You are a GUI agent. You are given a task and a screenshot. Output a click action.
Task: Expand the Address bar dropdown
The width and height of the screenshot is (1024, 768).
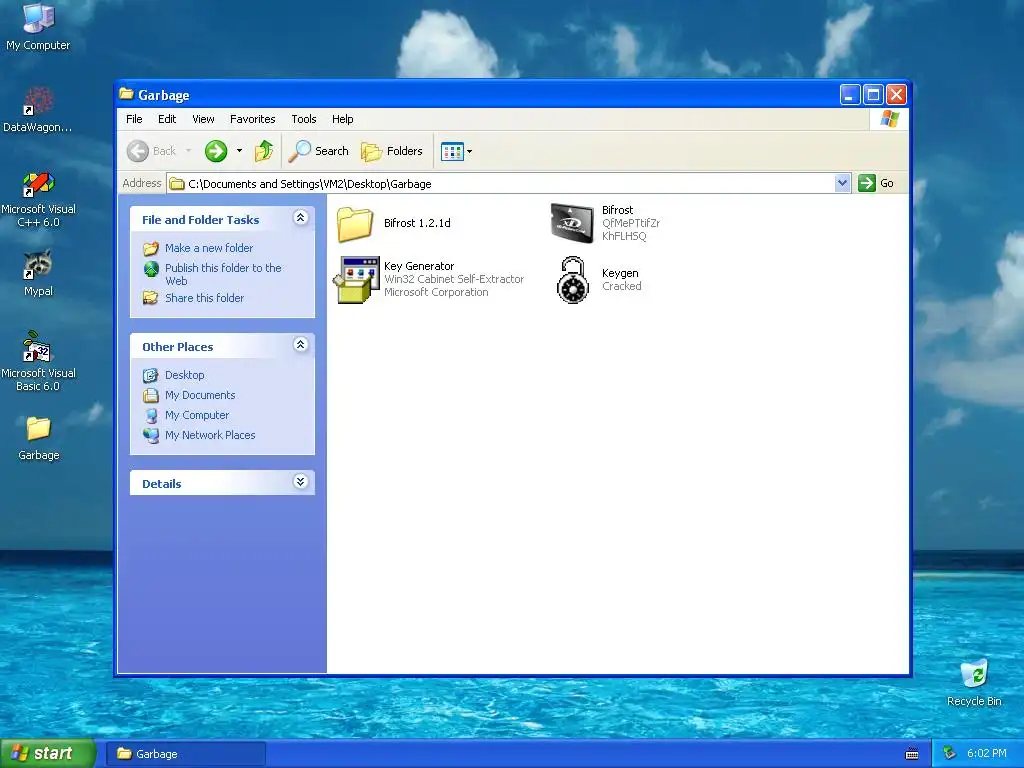842,184
